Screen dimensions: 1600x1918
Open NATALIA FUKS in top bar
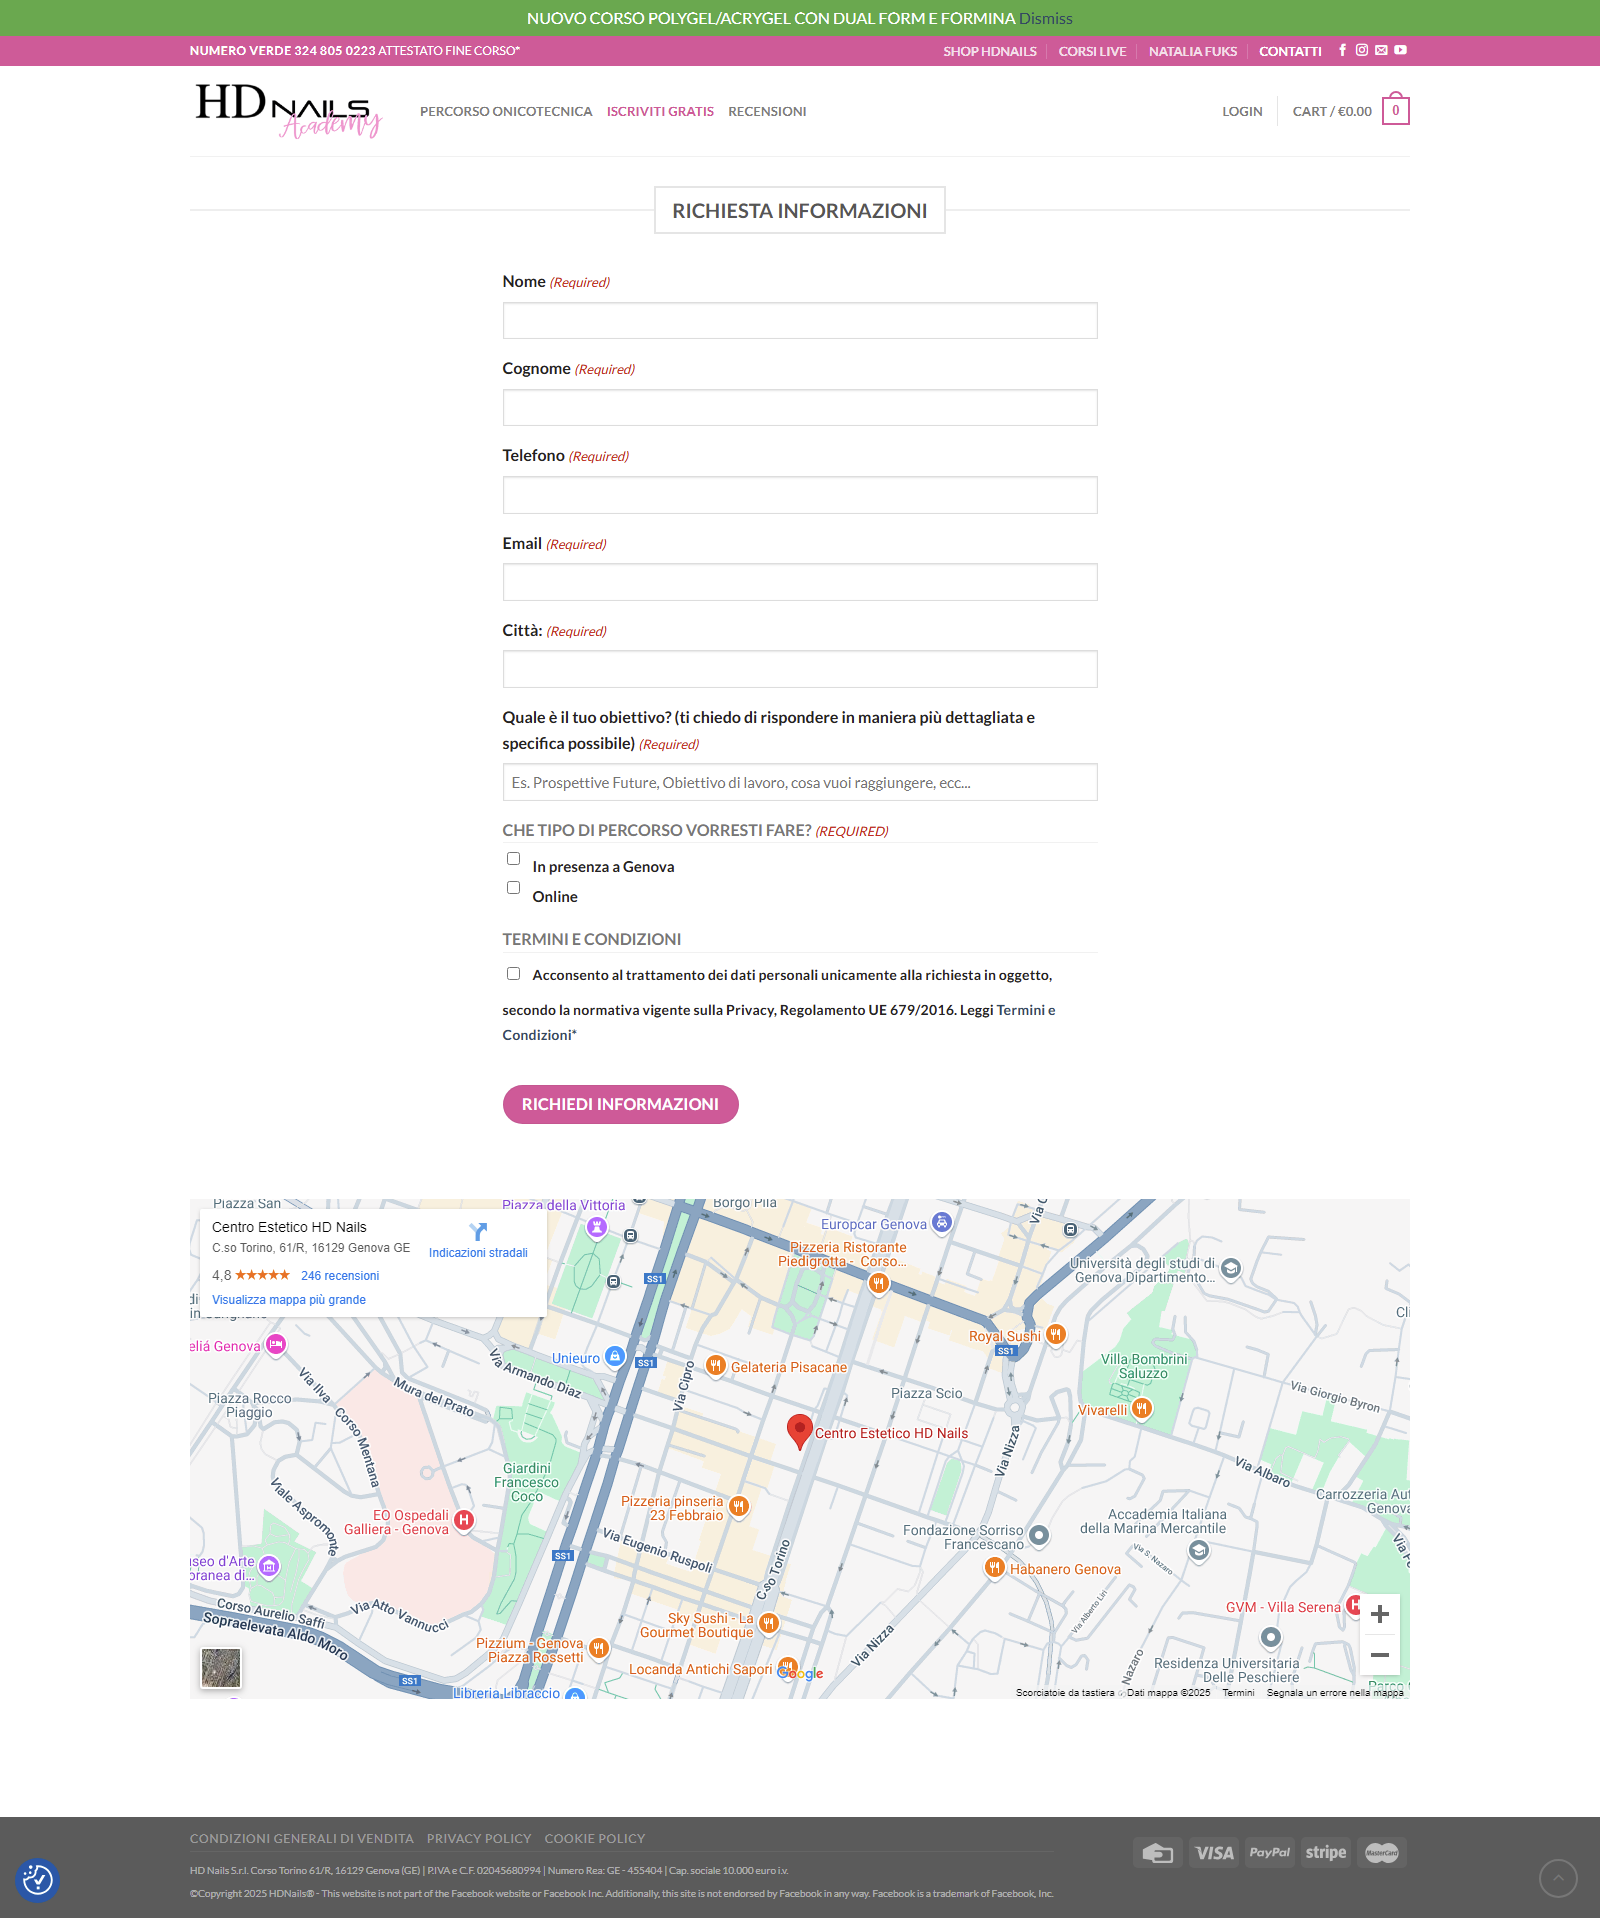(1193, 51)
